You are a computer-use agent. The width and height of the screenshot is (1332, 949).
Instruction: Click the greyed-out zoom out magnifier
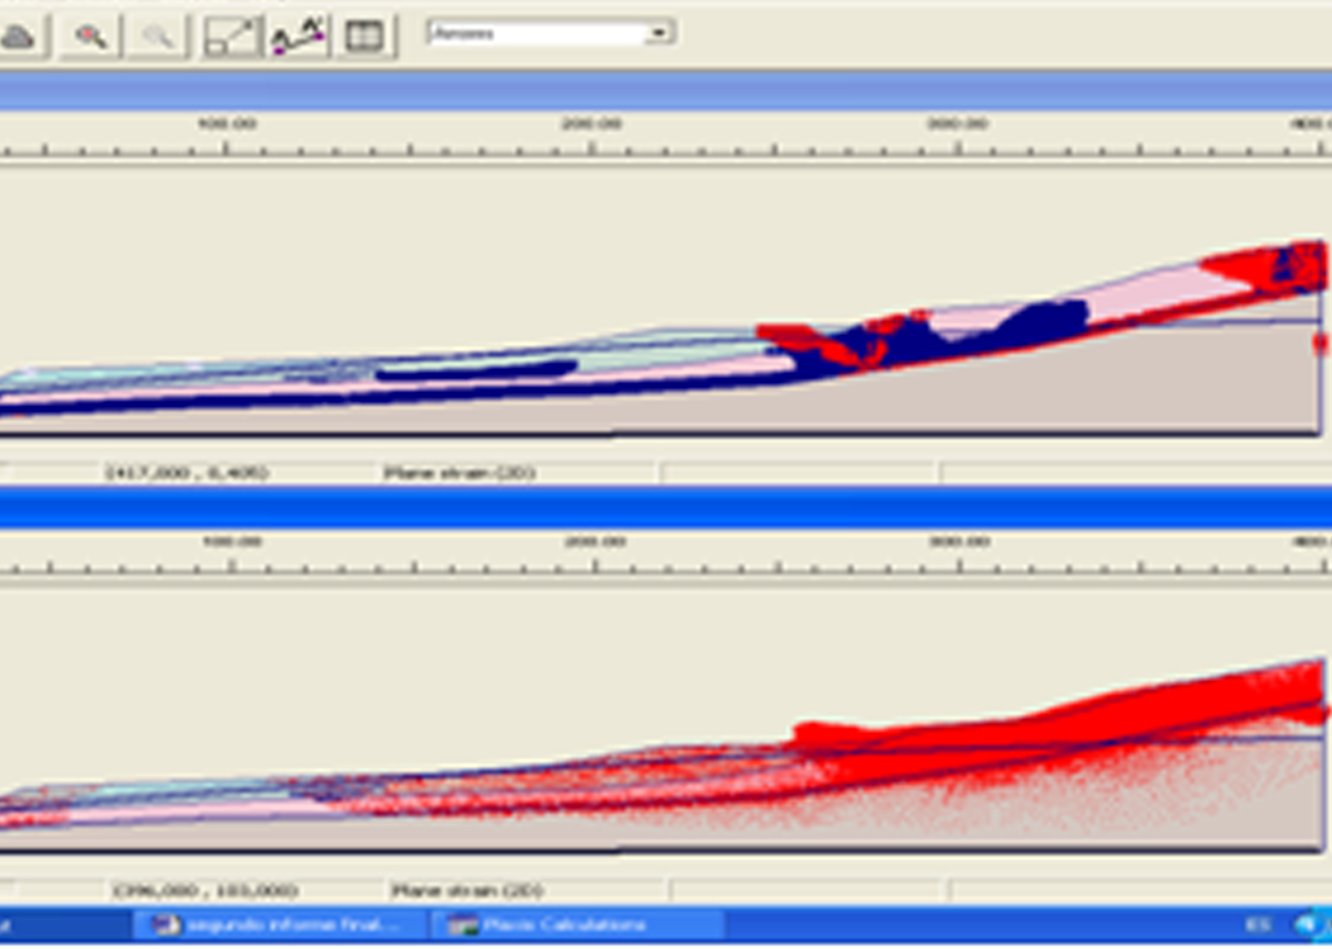click(x=158, y=37)
